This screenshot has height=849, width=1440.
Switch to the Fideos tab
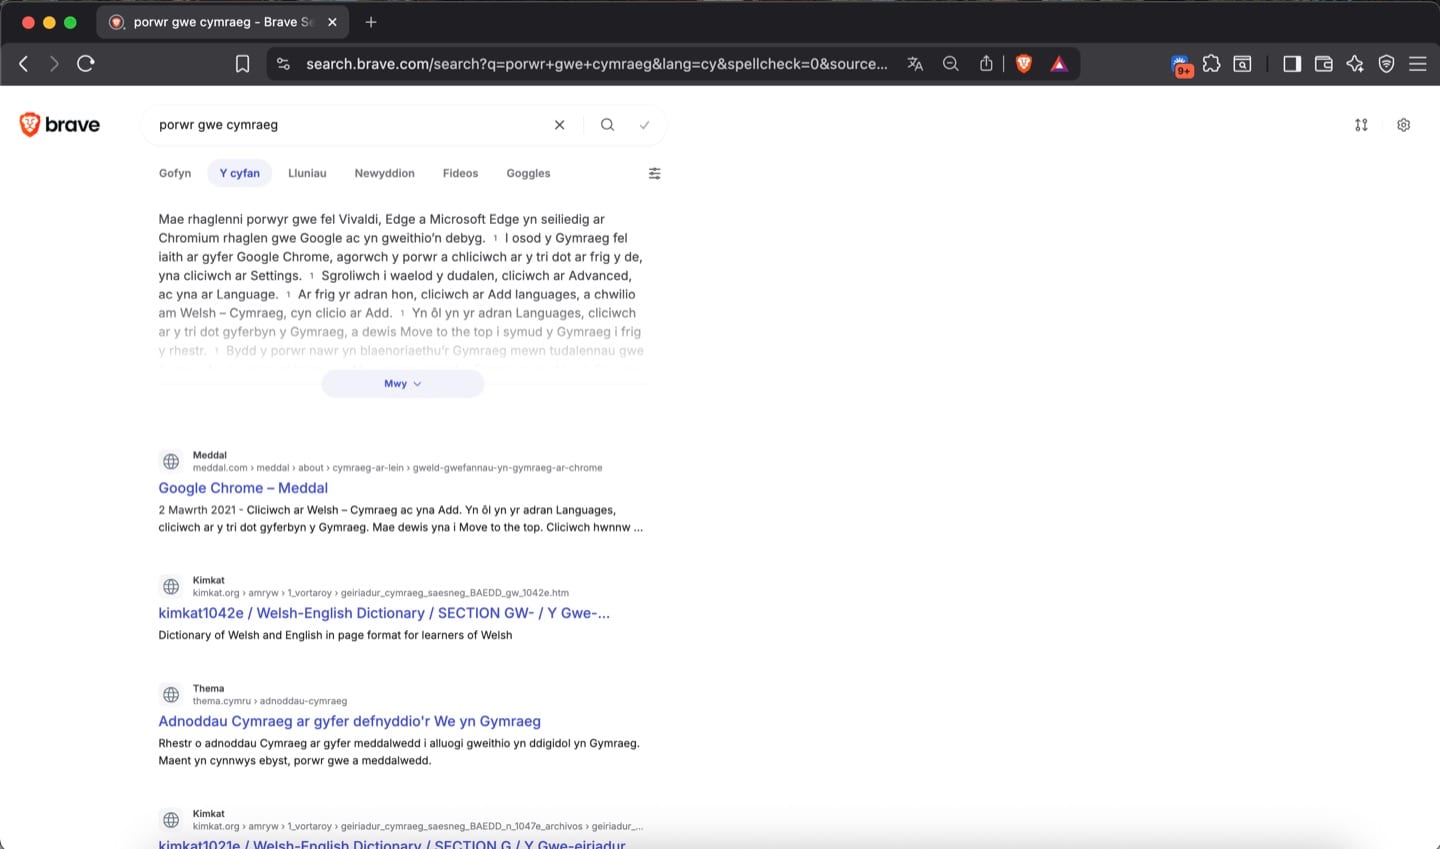tap(461, 173)
